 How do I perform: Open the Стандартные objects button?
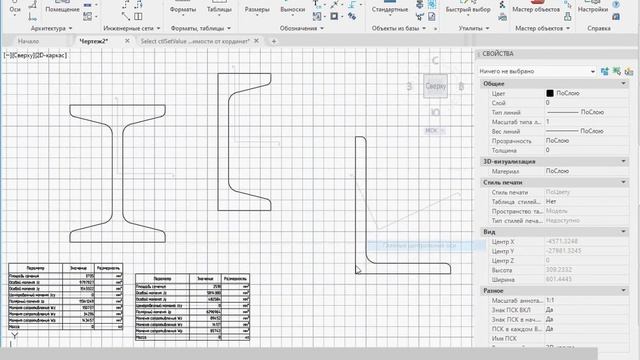[x=390, y=9]
